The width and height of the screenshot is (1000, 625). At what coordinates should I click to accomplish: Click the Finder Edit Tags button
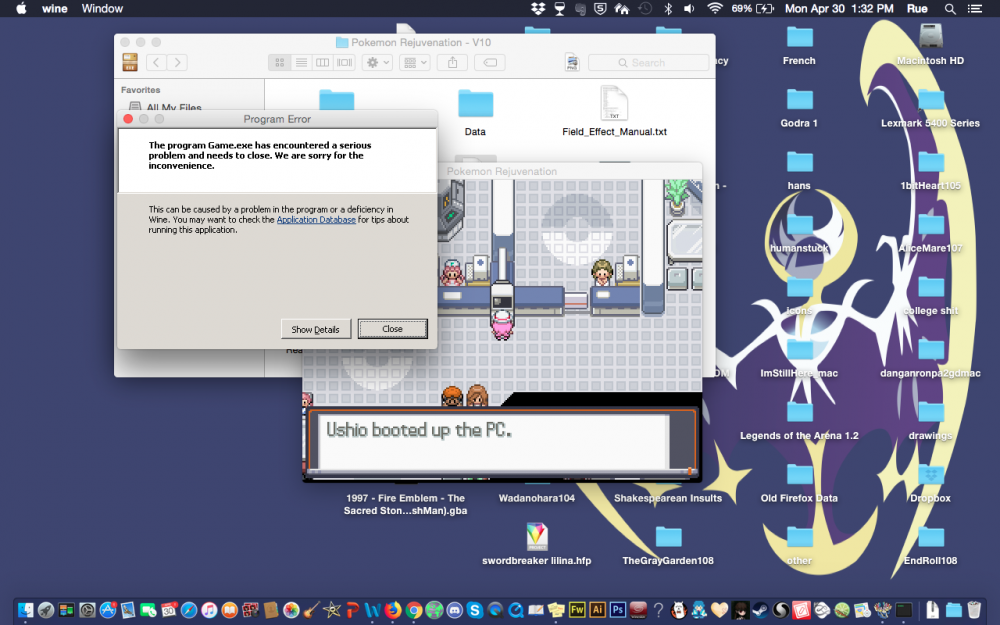click(x=490, y=62)
